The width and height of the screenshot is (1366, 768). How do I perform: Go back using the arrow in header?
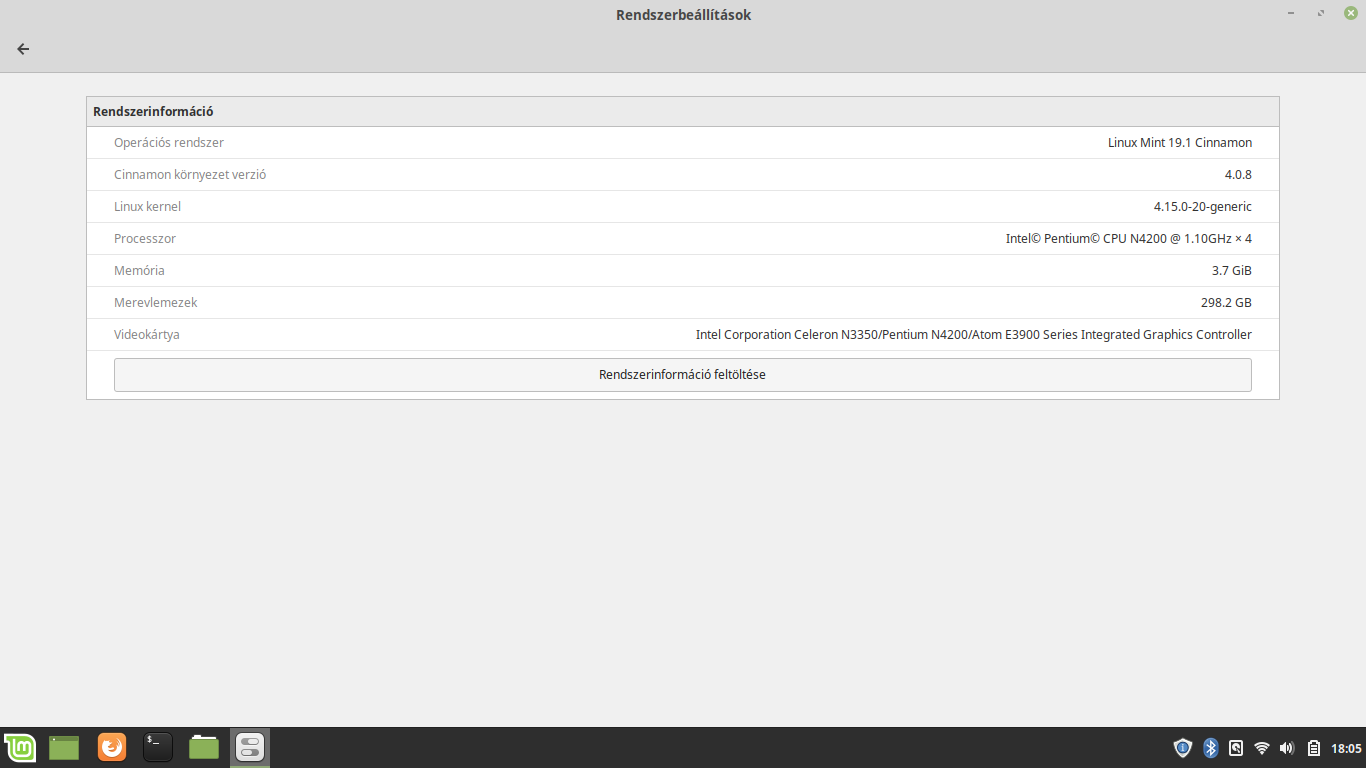[23, 48]
